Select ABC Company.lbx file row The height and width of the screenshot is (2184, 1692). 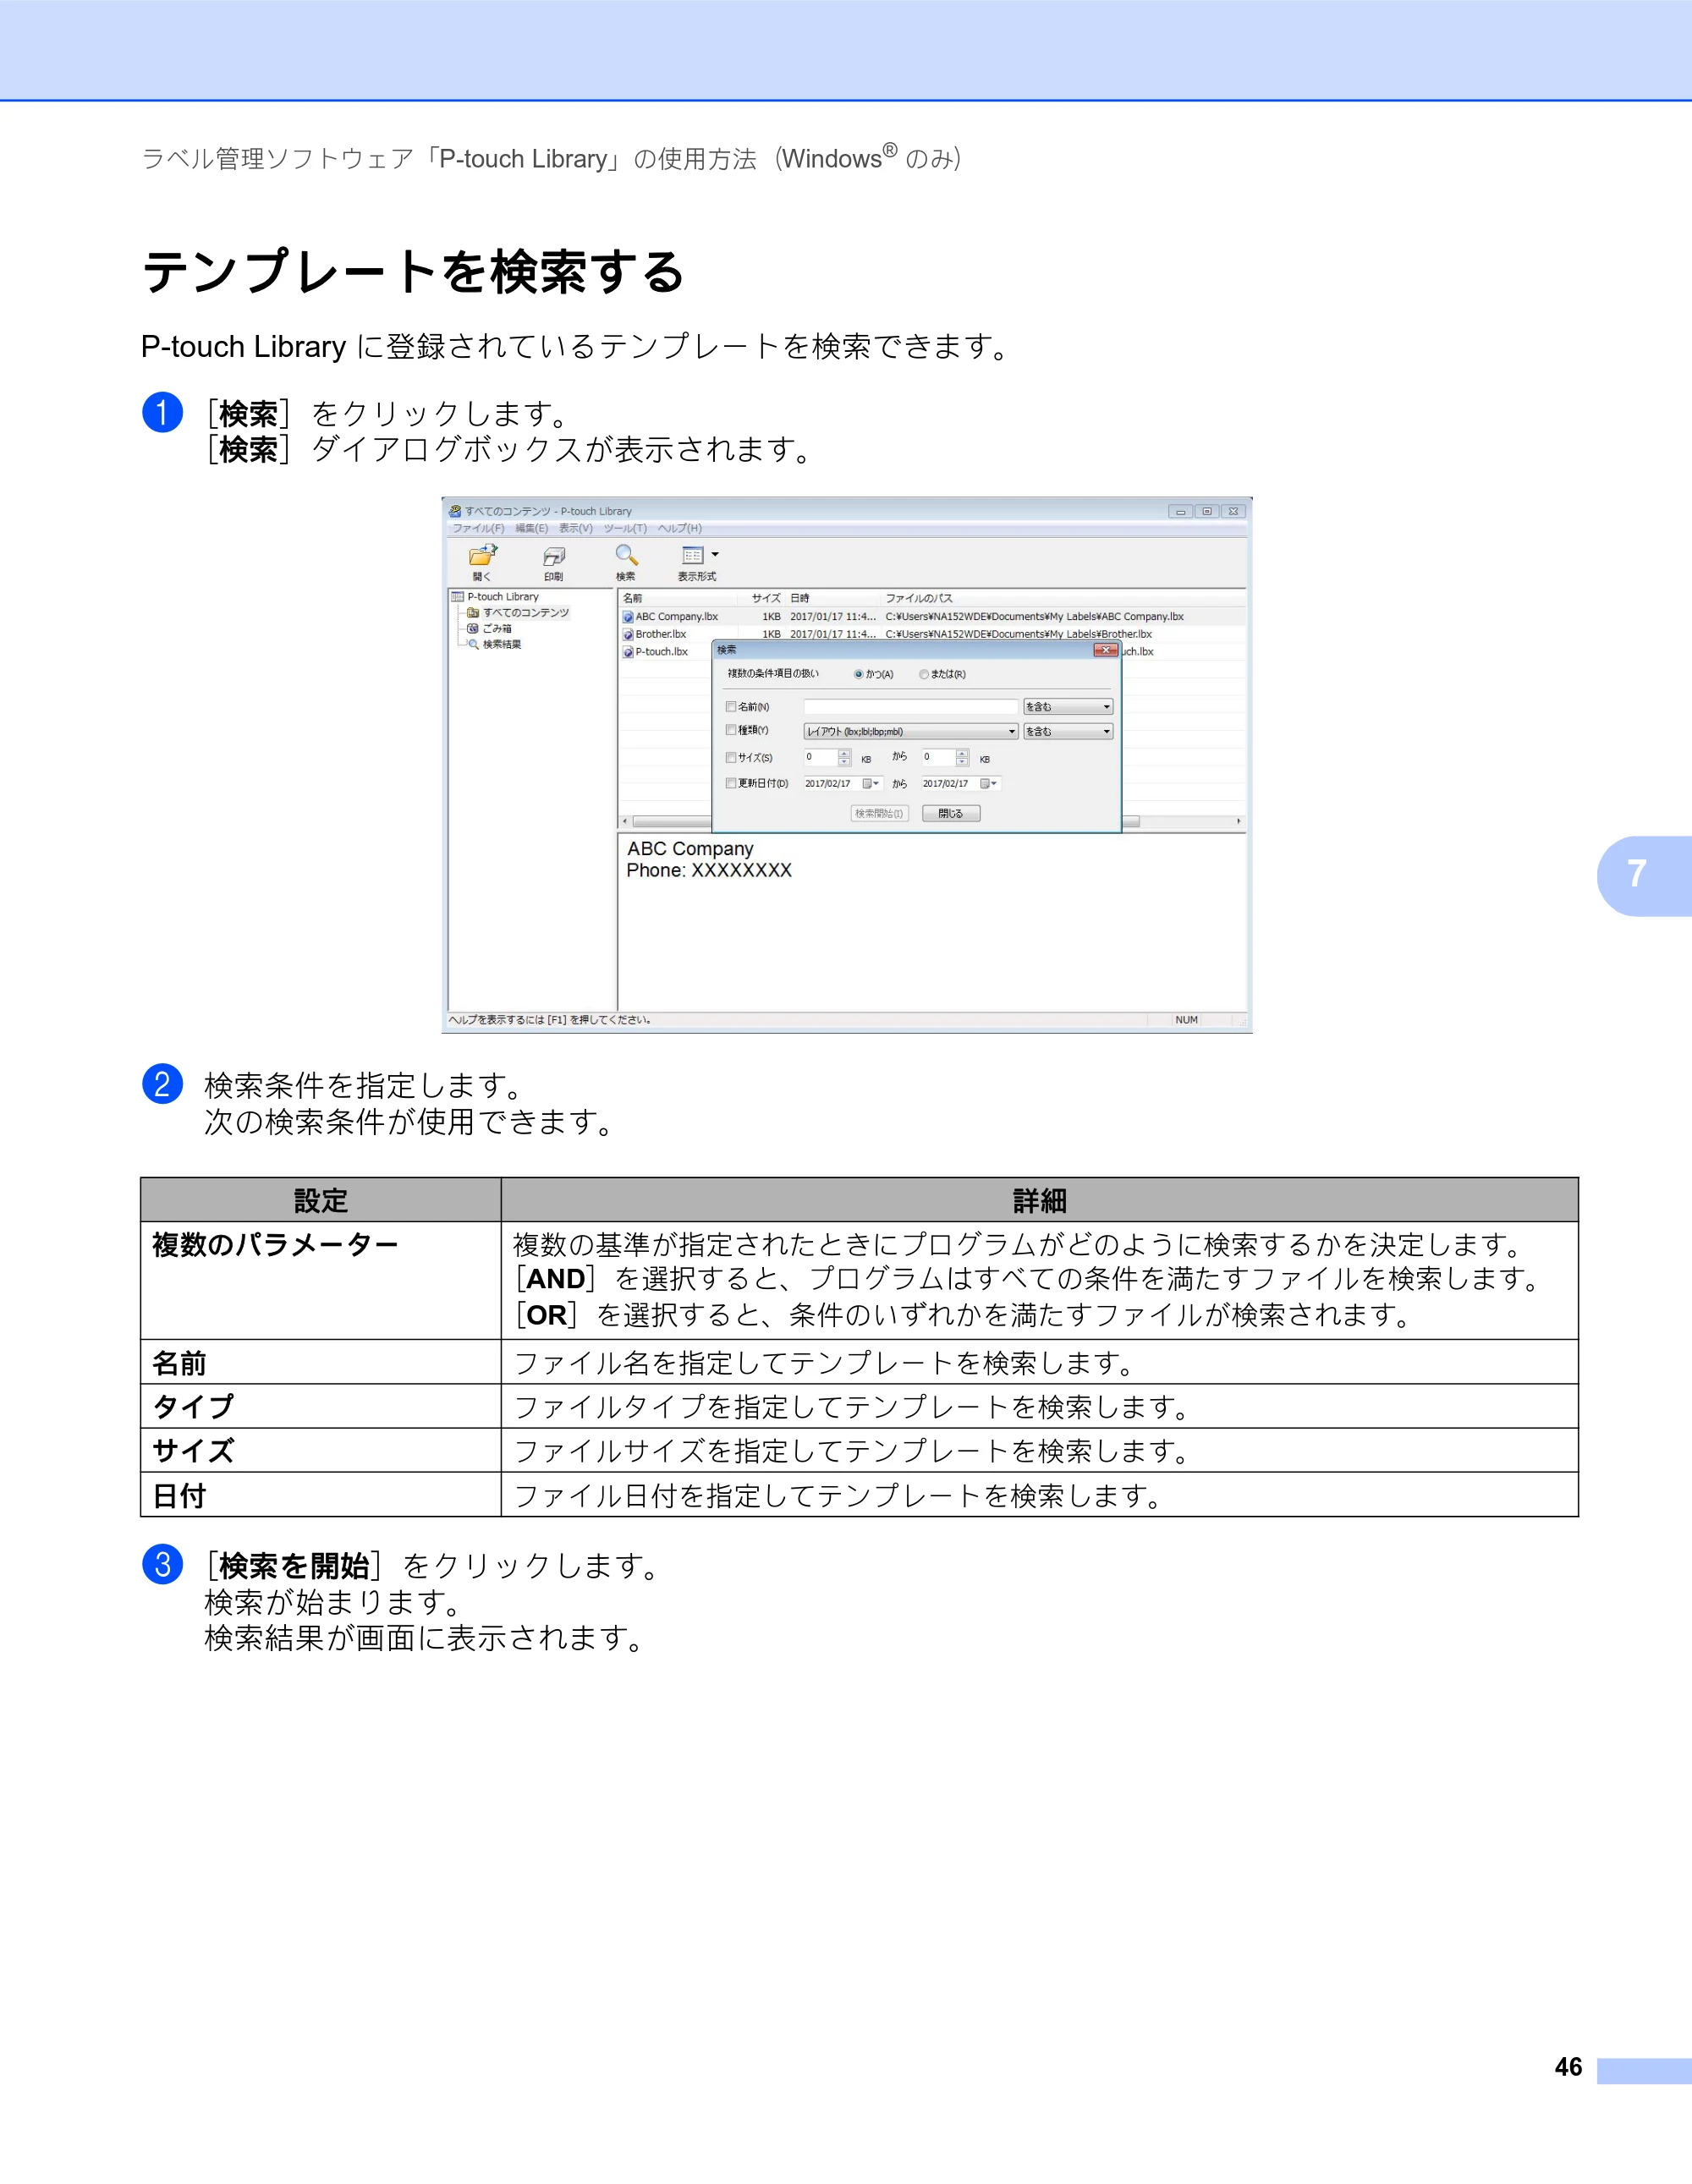coord(932,617)
